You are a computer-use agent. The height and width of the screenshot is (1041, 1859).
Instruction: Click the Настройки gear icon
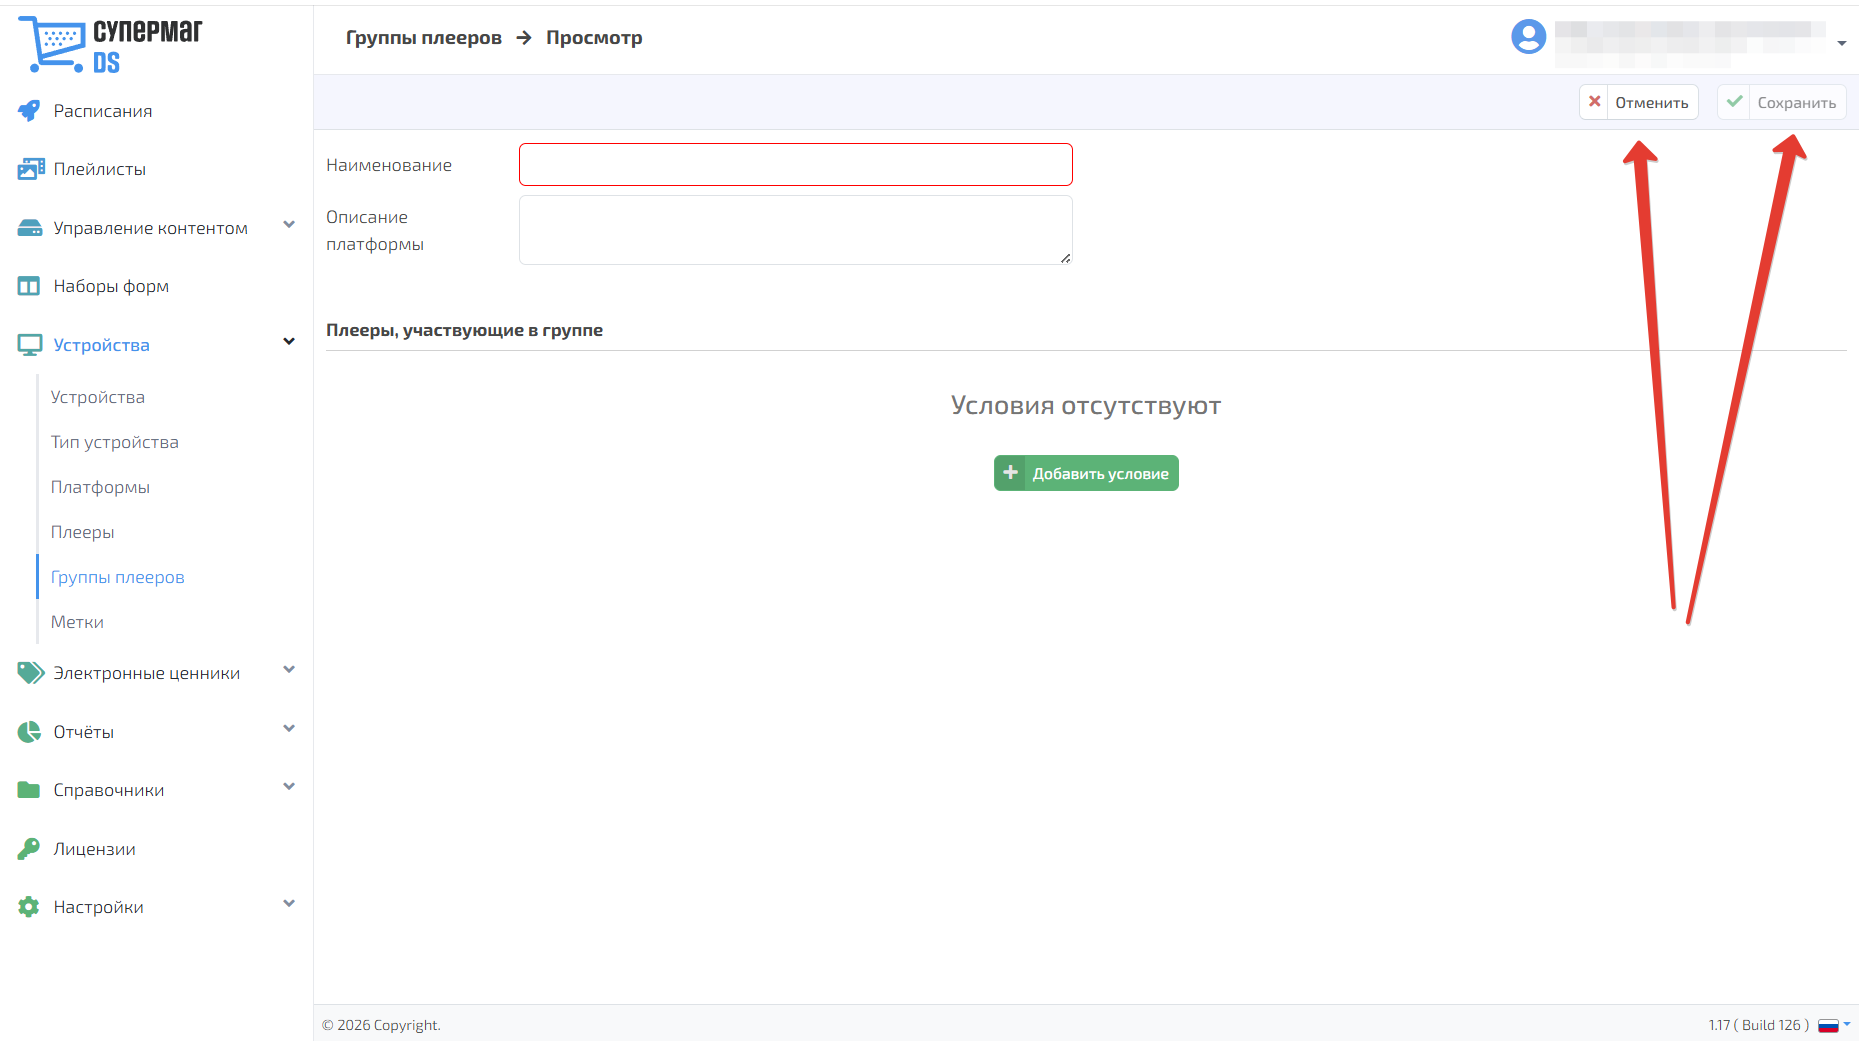pyautogui.click(x=29, y=907)
